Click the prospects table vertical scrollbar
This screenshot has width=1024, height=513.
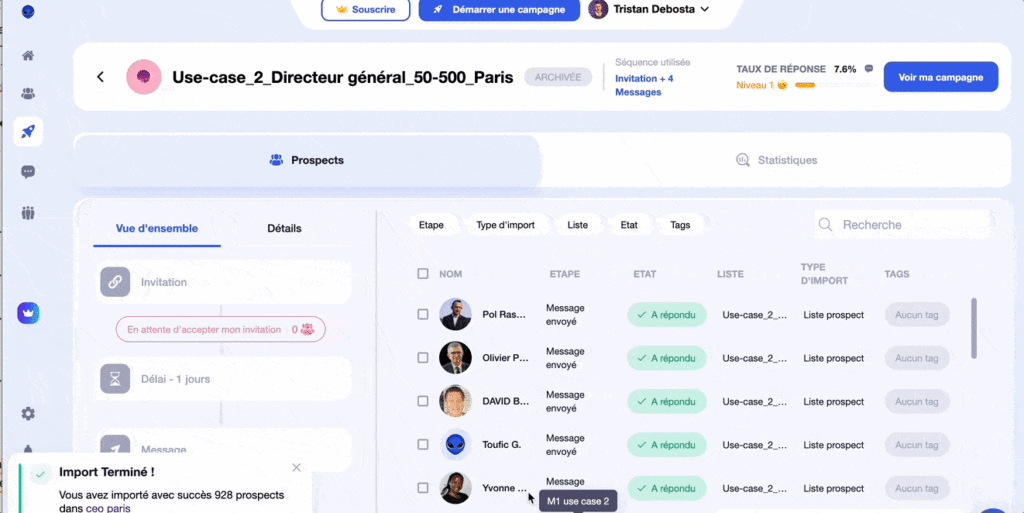(x=974, y=328)
